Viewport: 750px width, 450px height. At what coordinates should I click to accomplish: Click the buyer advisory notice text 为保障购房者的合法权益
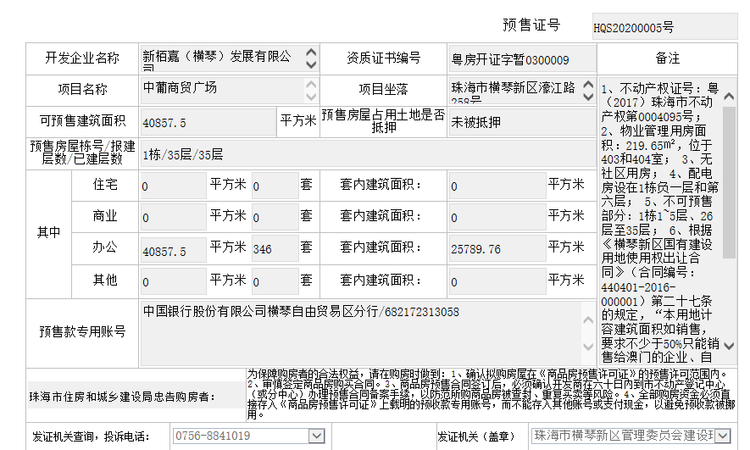point(491,395)
